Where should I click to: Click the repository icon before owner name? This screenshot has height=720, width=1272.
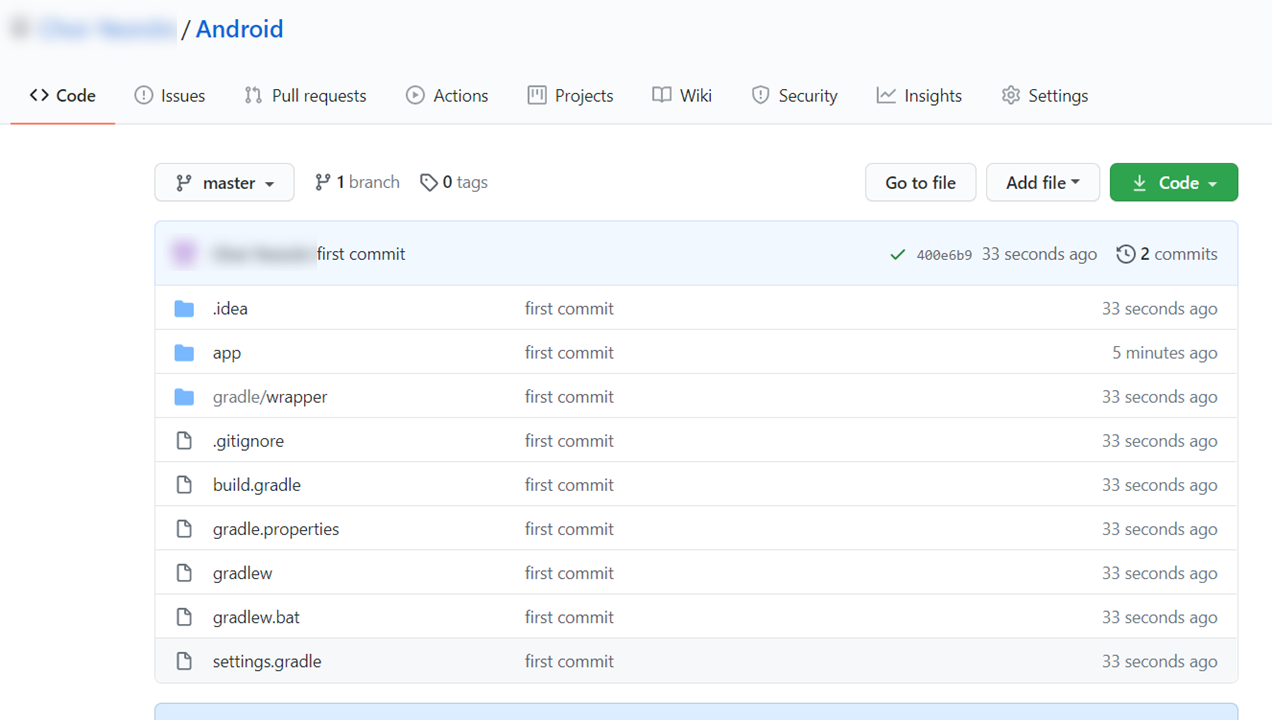(20, 29)
